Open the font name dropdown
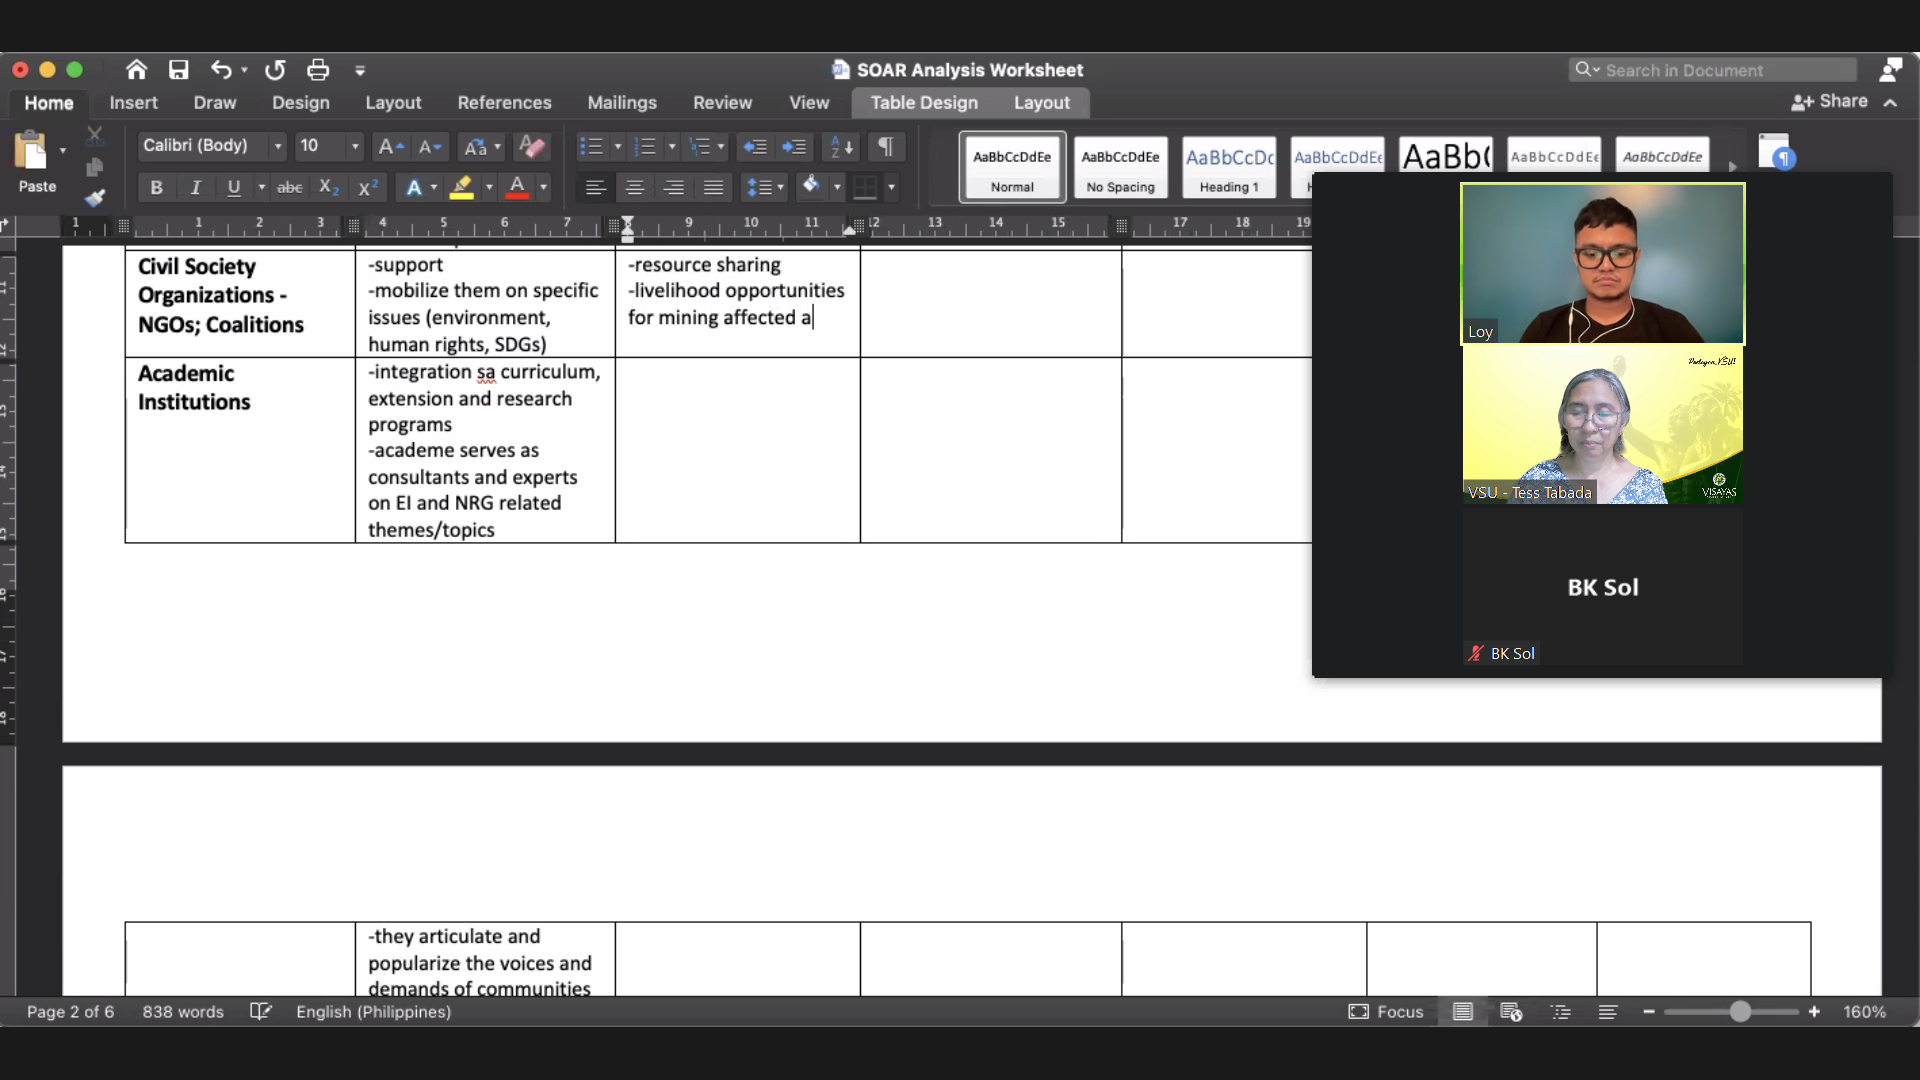1920x1080 pixels. point(277,146)
